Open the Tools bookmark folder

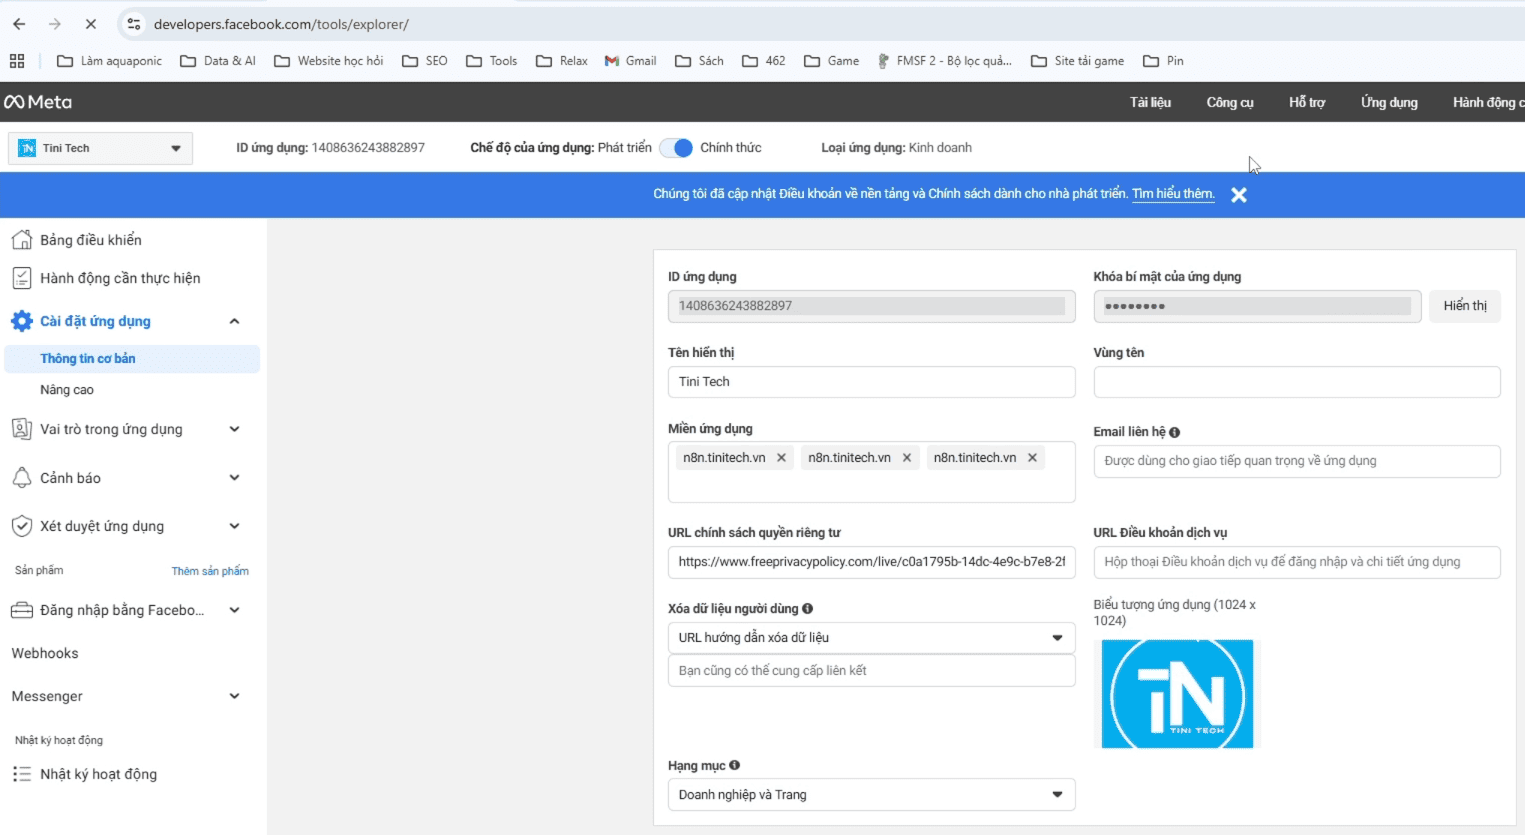click(x=492, y=61)
